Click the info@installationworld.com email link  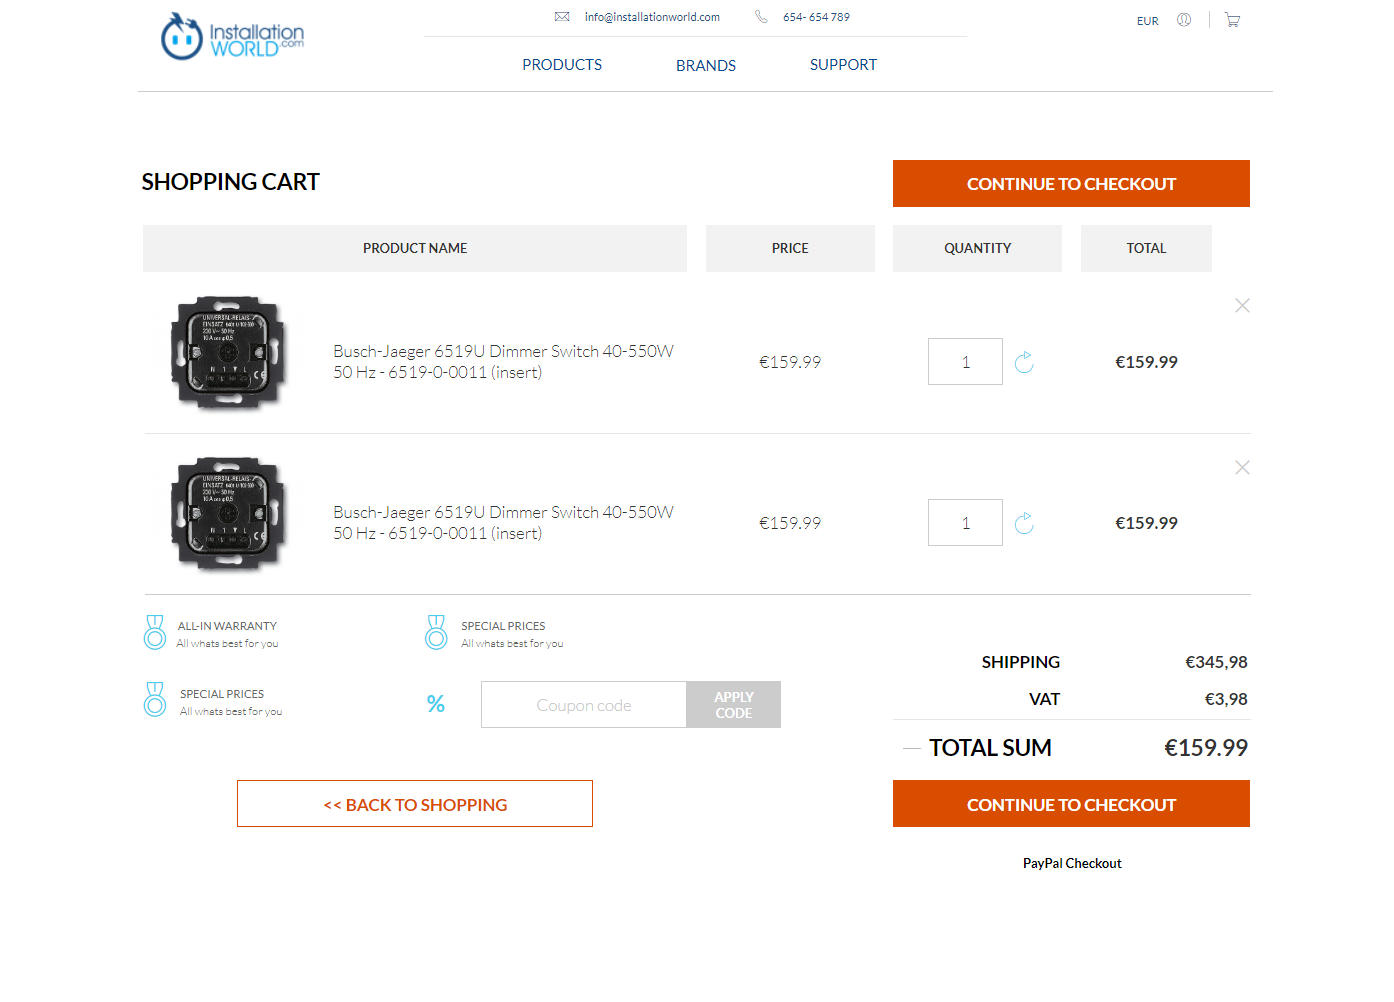[652, 17]
